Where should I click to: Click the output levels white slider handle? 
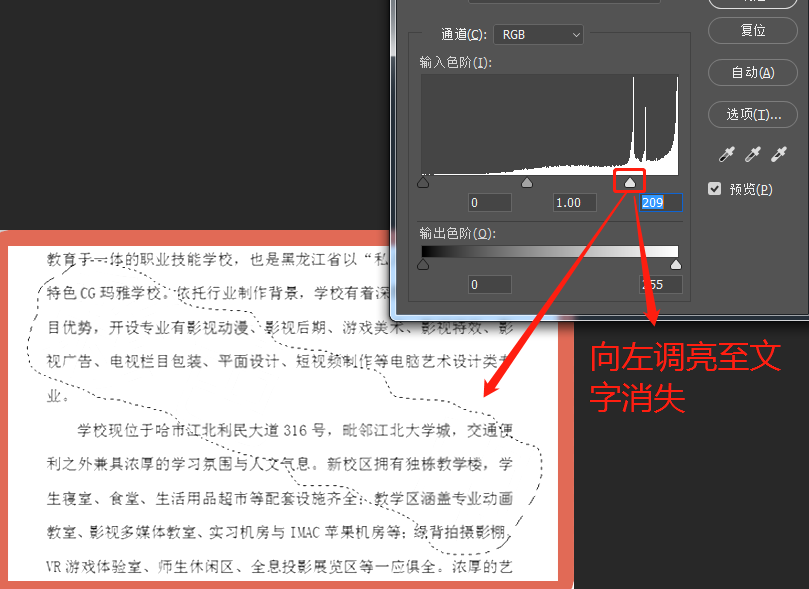click(x=676, y=265)
